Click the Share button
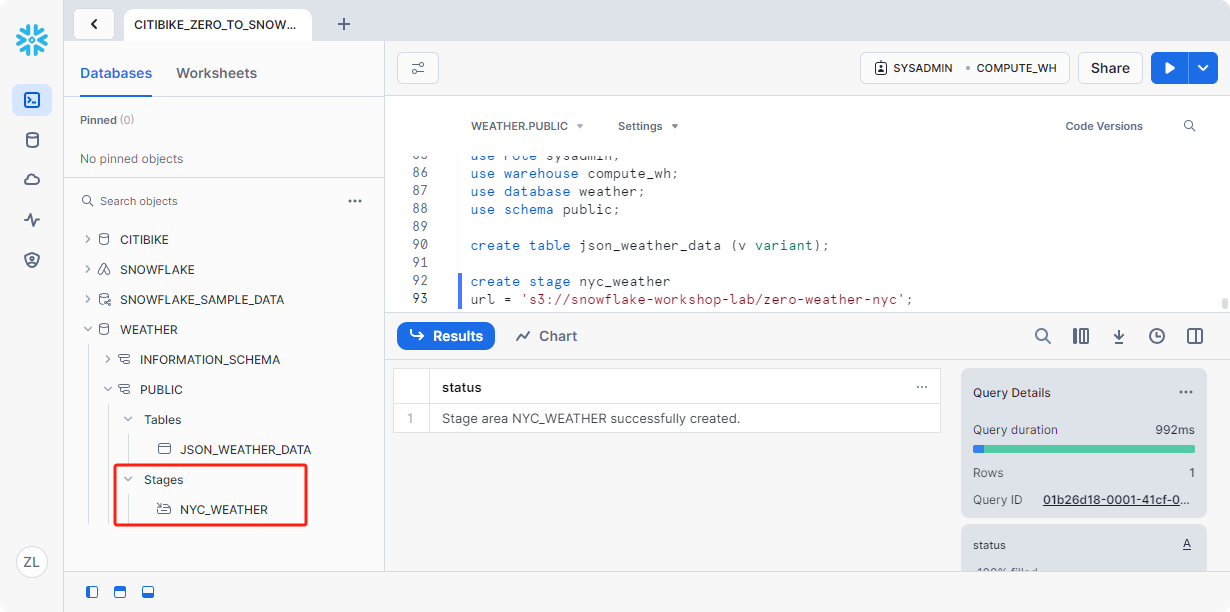Image resolution: width=1230 pixels, height=612 pixels. 1110,68
